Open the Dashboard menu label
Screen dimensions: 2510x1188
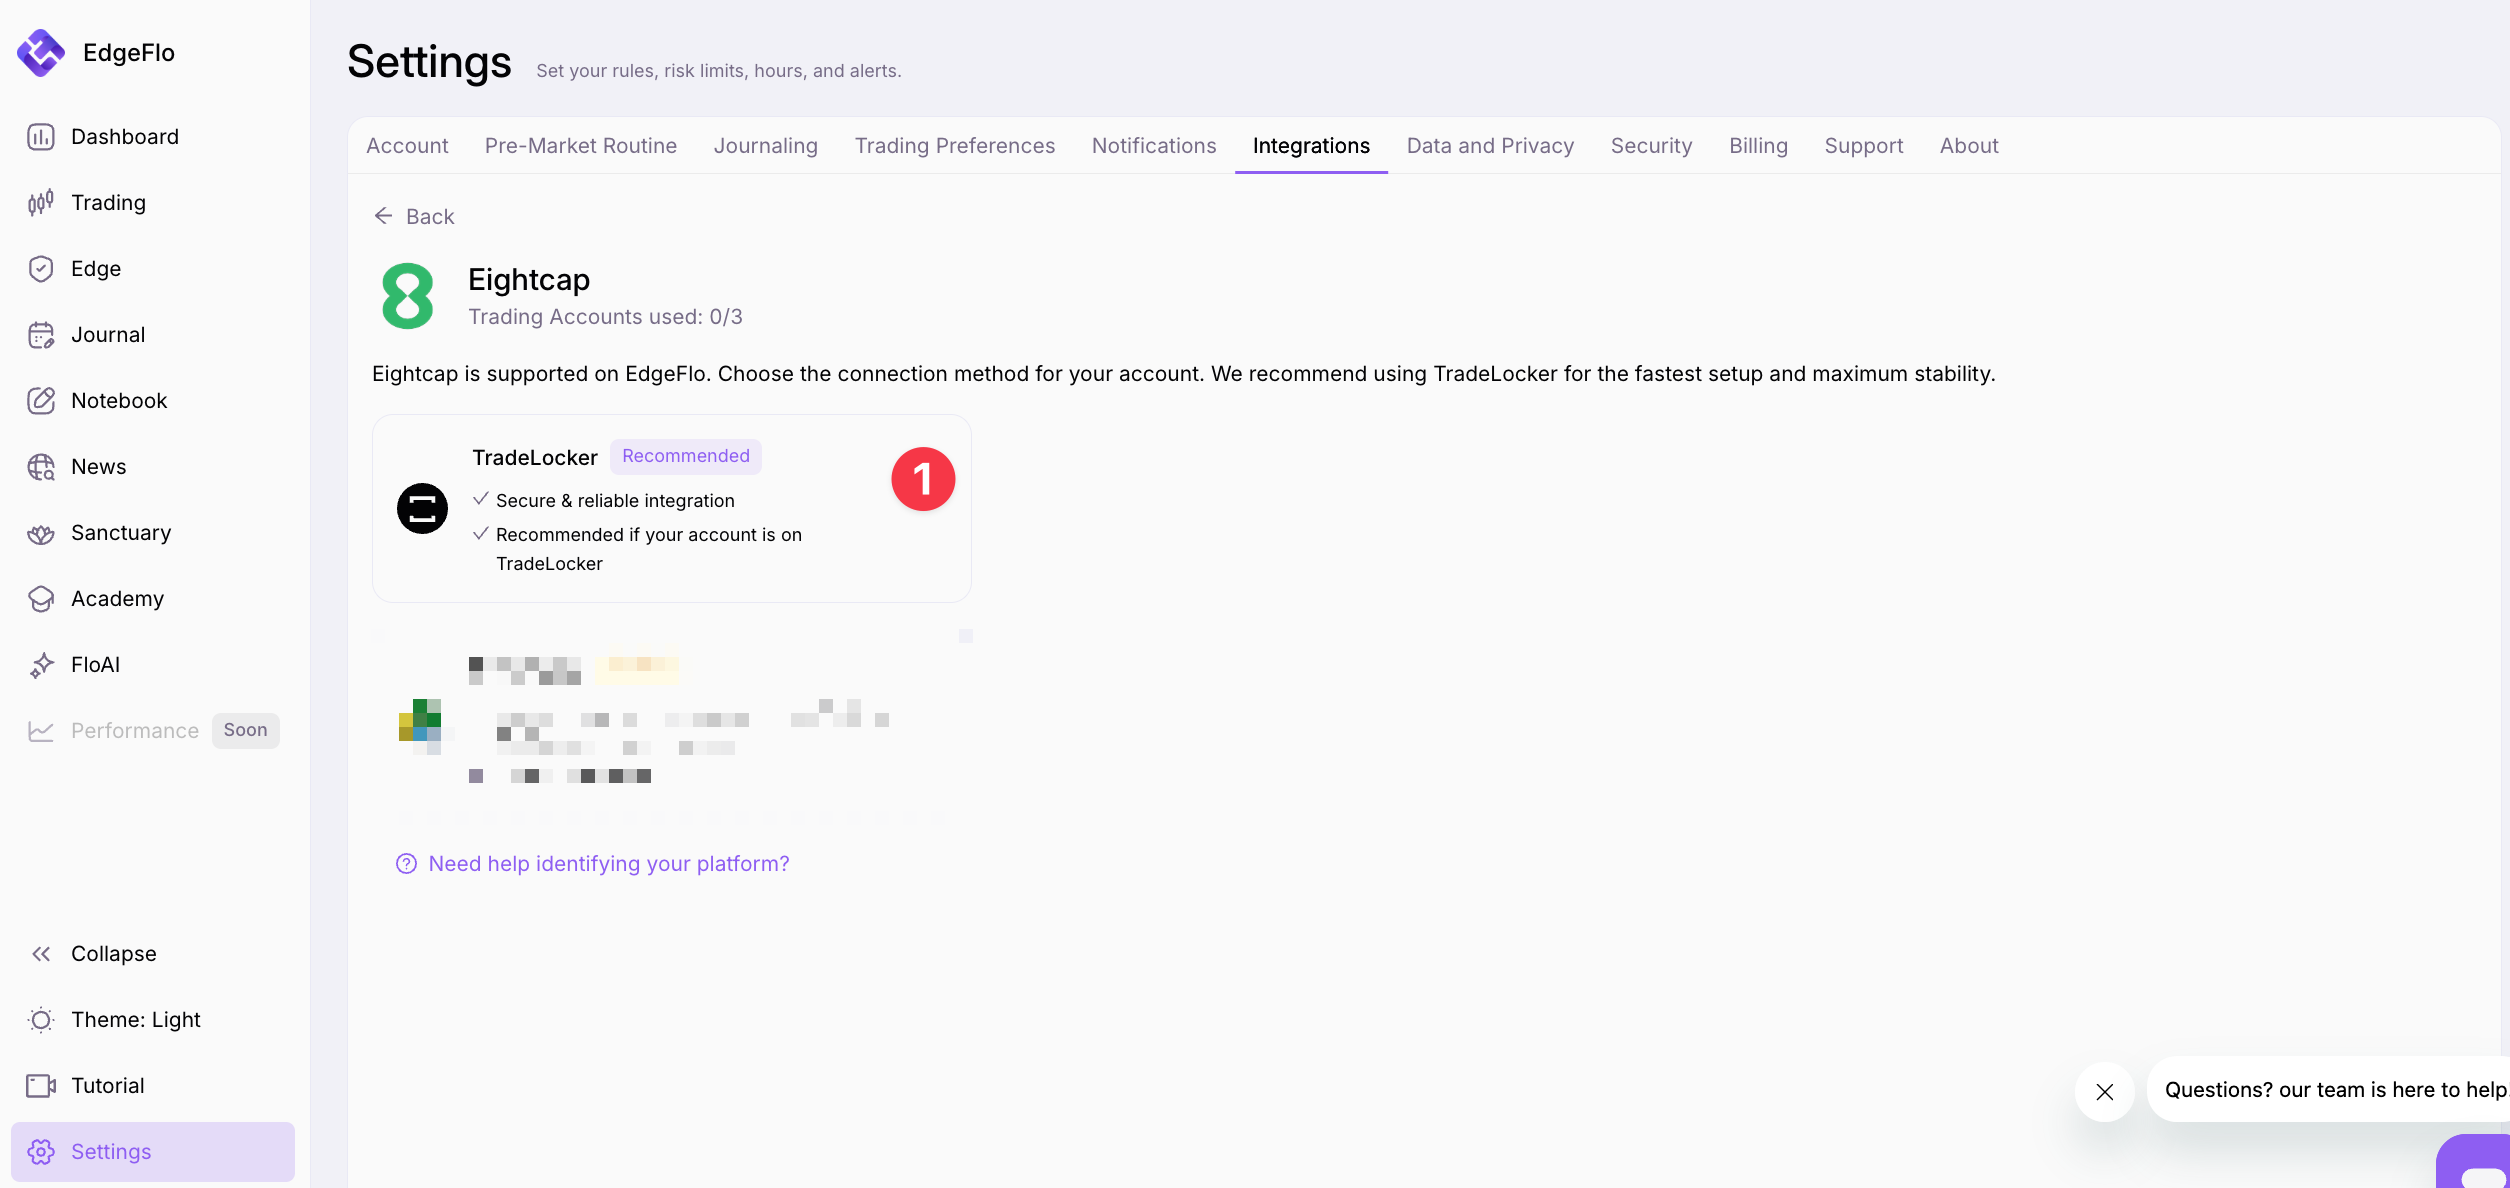(x=125, y=137)
